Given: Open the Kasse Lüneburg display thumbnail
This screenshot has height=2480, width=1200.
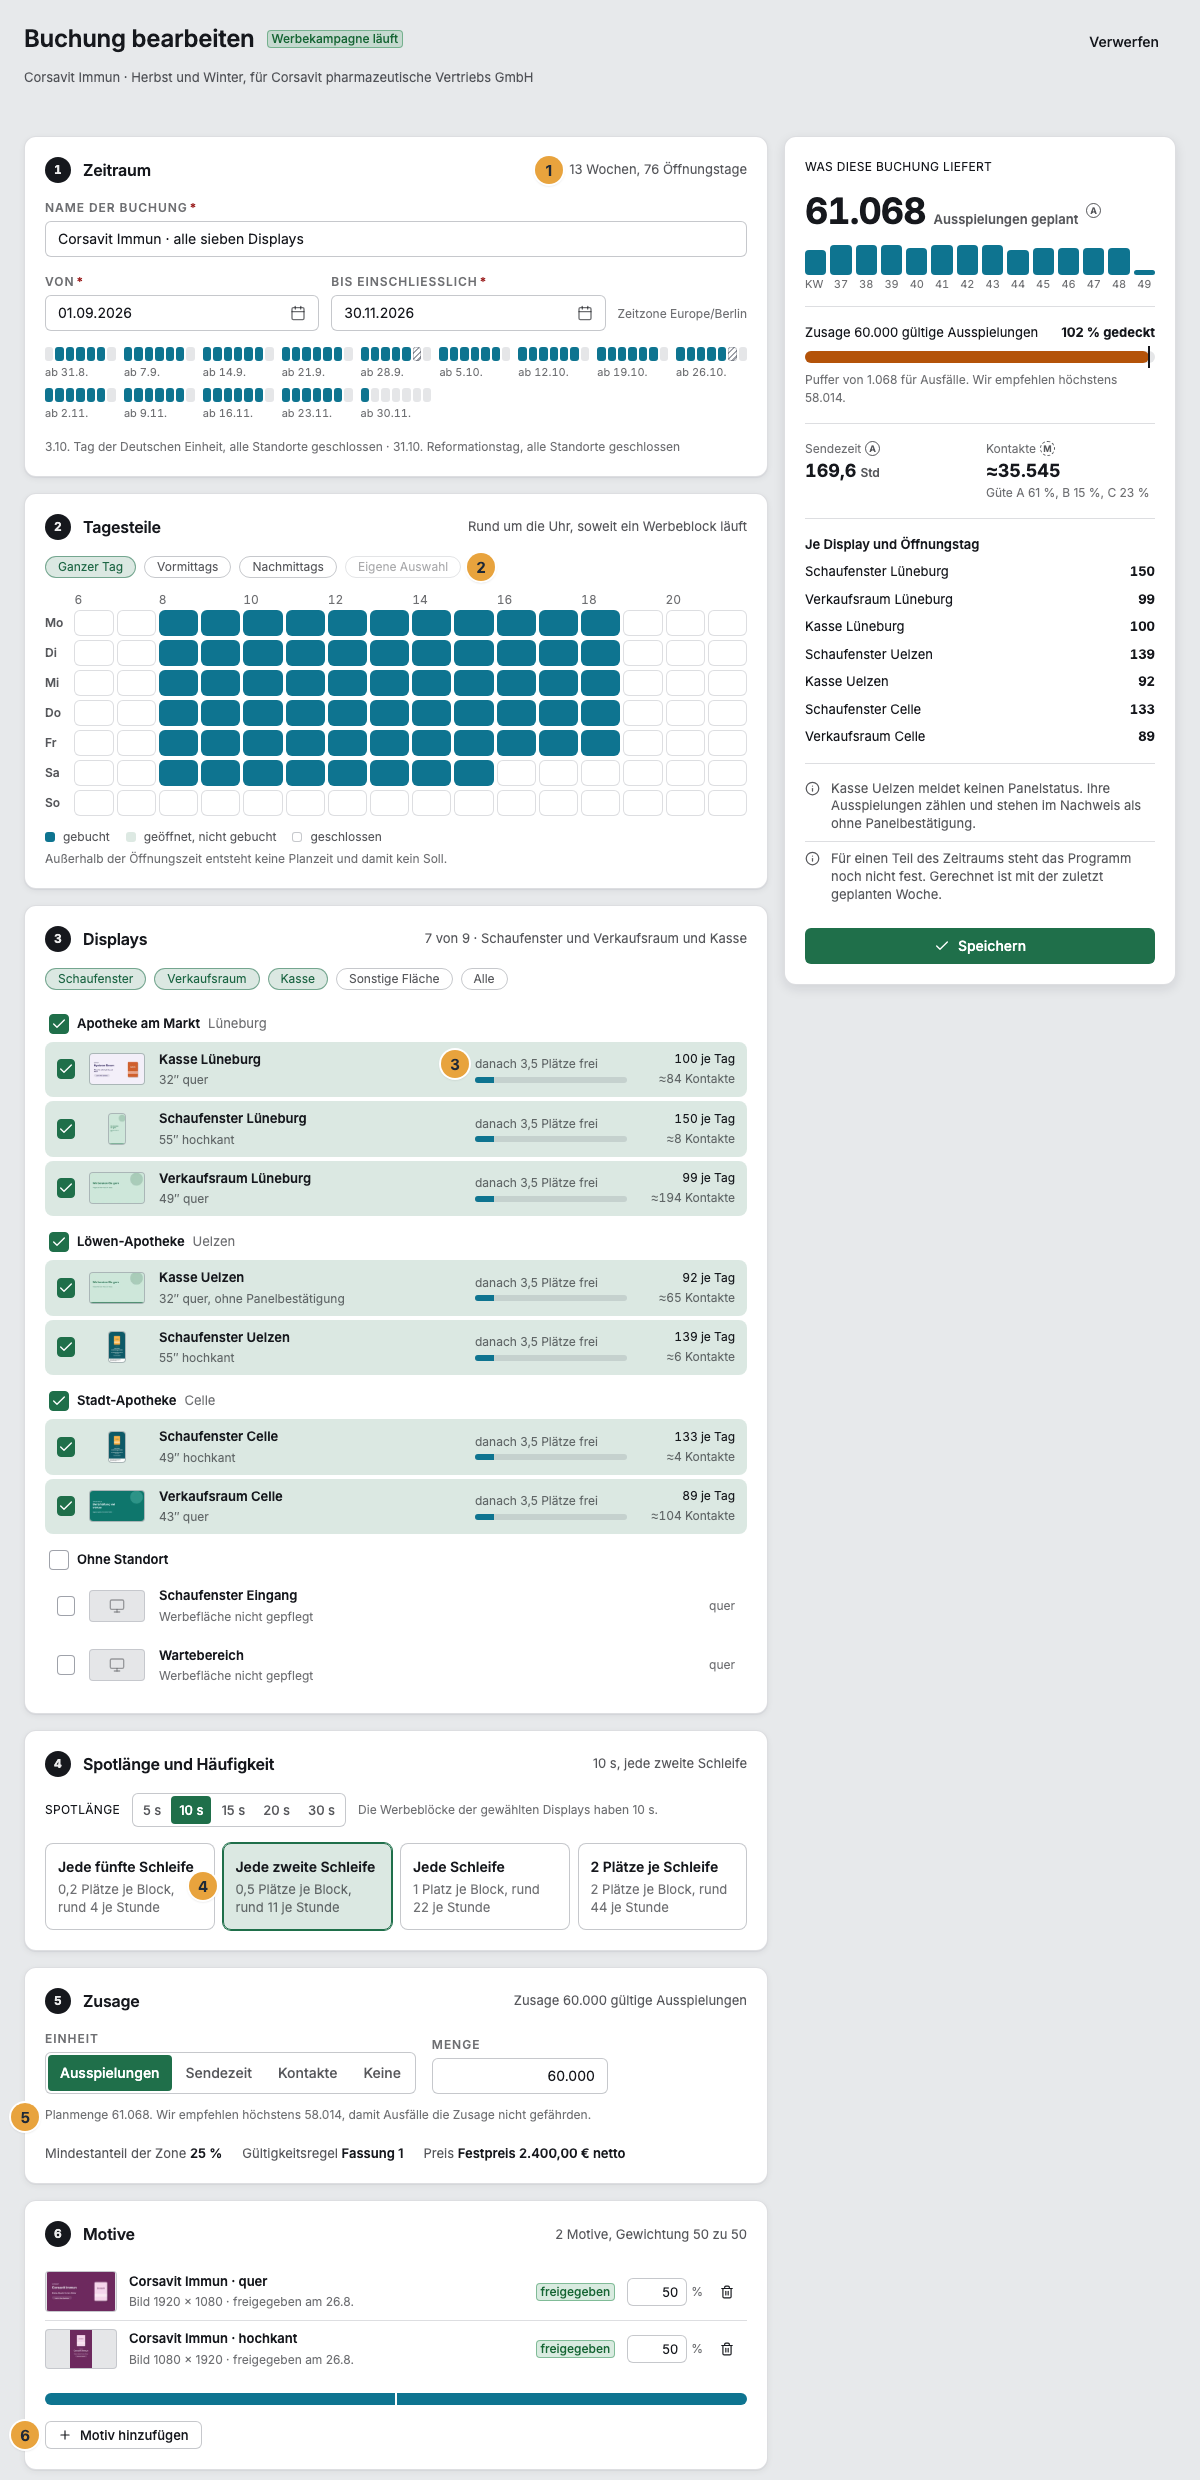Looking at the screenshot, I should click(117, 1069).
